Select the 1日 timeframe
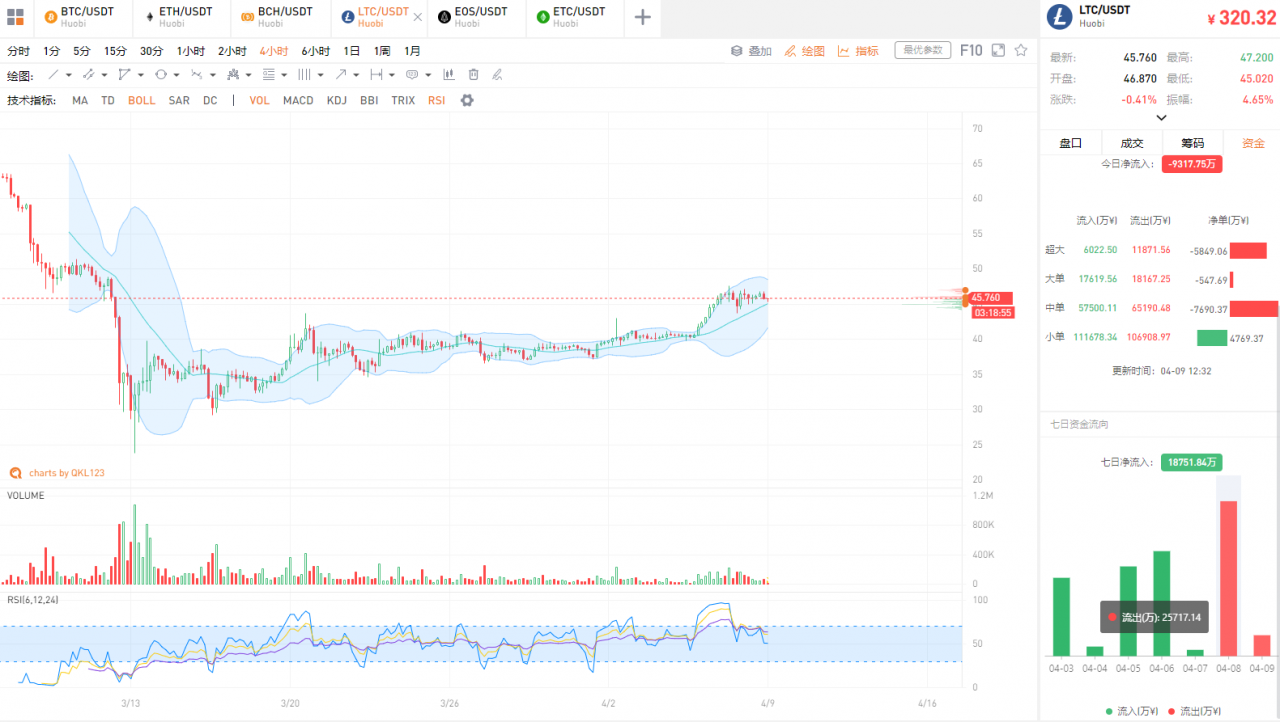 click(x=352, y=51)
